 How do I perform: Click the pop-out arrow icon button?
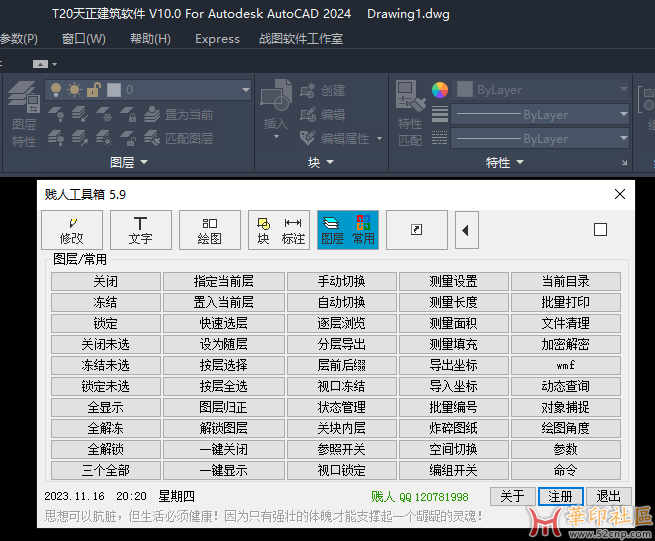pos(417,230)
